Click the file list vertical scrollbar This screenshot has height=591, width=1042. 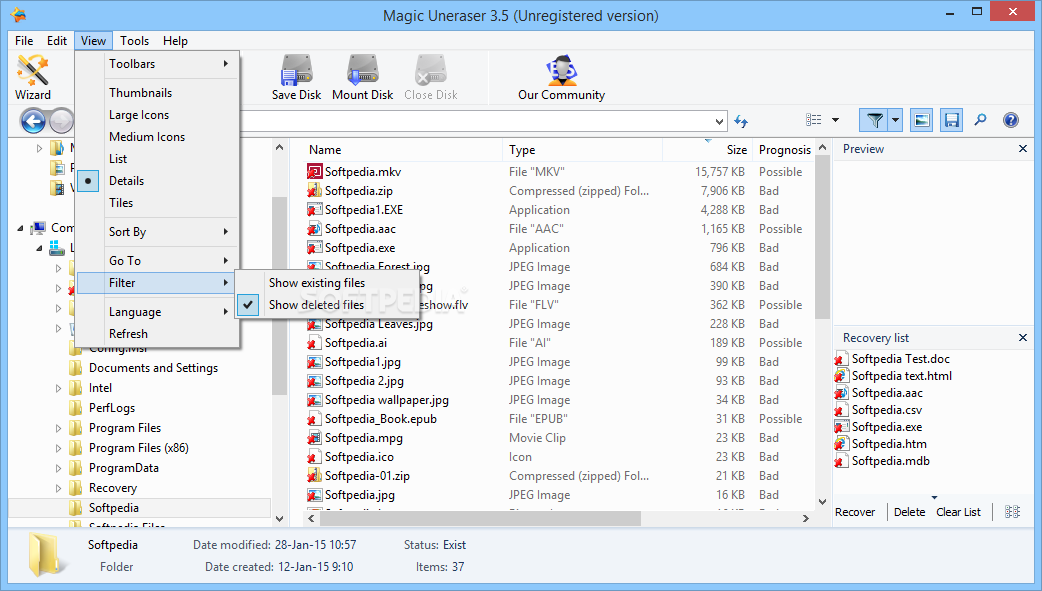click(823, 239)
